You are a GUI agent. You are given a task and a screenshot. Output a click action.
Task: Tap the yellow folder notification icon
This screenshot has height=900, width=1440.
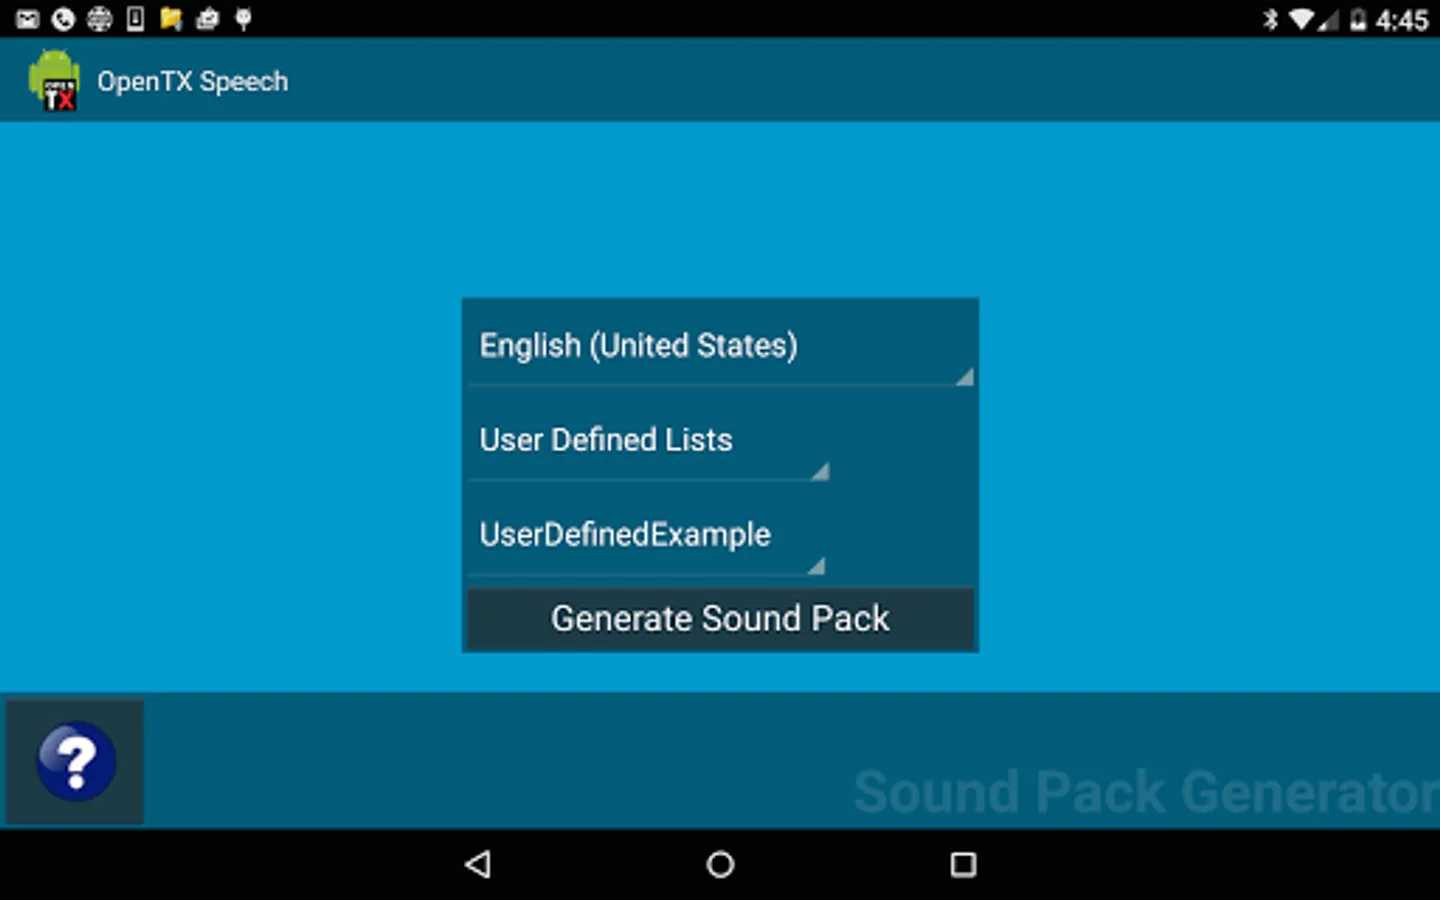171,19
